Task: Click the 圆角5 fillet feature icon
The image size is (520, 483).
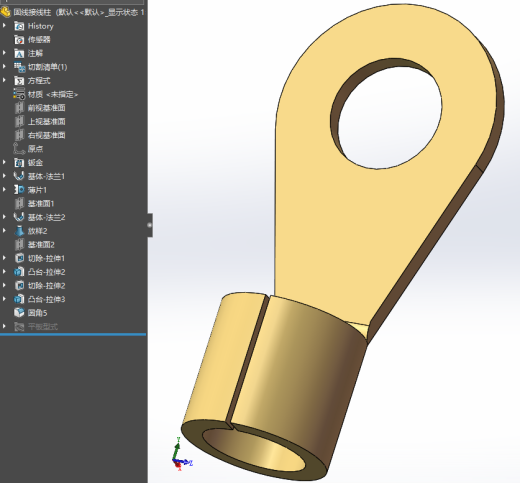Action: pos(19,313)
